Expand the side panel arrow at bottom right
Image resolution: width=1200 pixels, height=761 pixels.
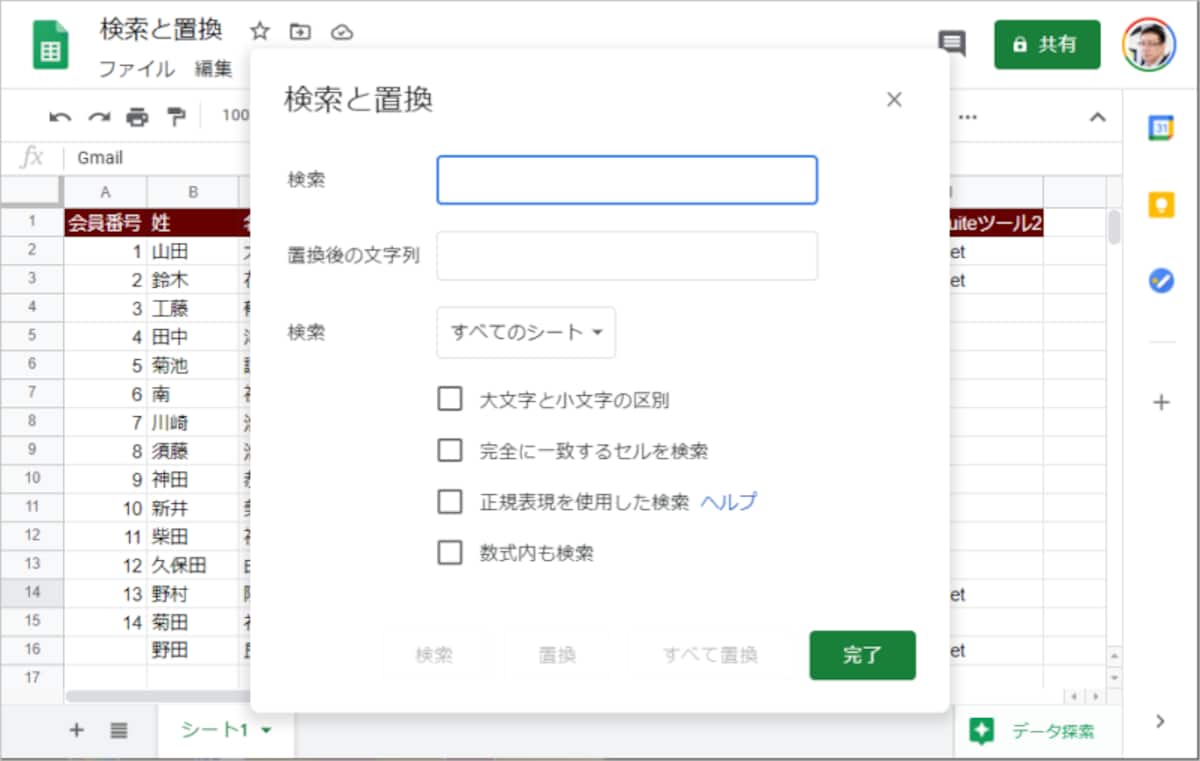1160,720
